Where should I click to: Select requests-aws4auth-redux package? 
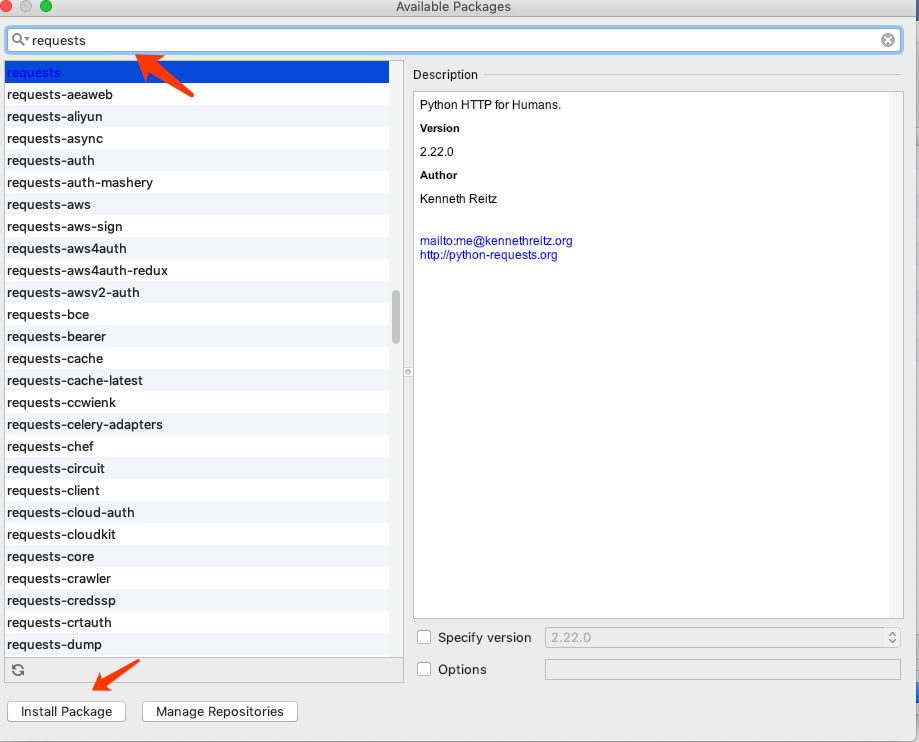(197, 270)
